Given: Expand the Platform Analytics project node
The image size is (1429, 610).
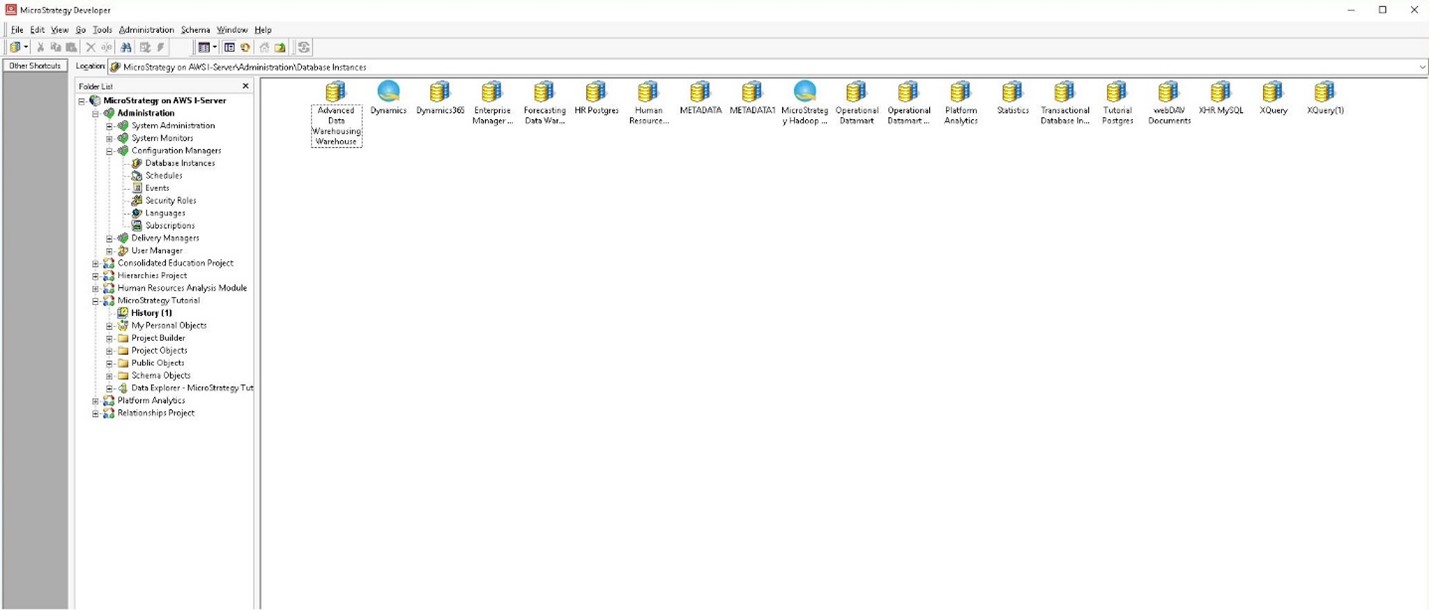Looking at the screenshot, I should (96, 401).
